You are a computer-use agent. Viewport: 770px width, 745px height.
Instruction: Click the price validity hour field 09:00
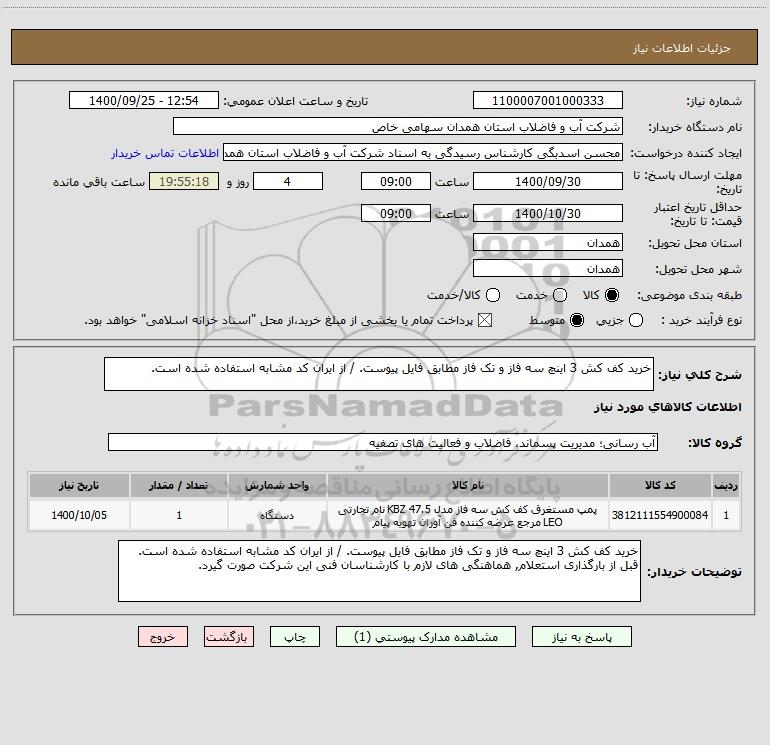[x=396, y=213]
